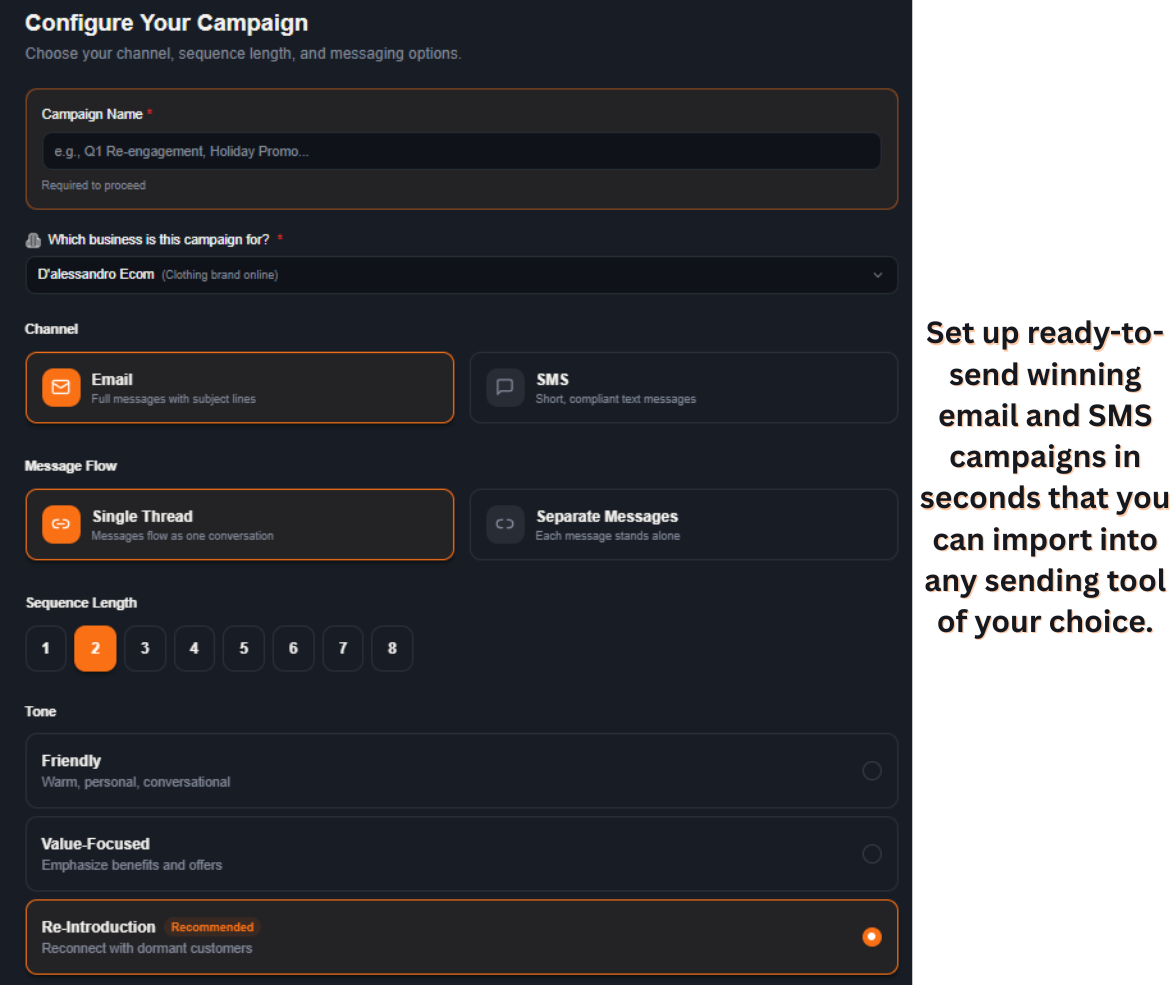The width and height of the screenshot is (1175, 985).
Task: Click the SMS chat bubble icon
Action: coord(505,387)
